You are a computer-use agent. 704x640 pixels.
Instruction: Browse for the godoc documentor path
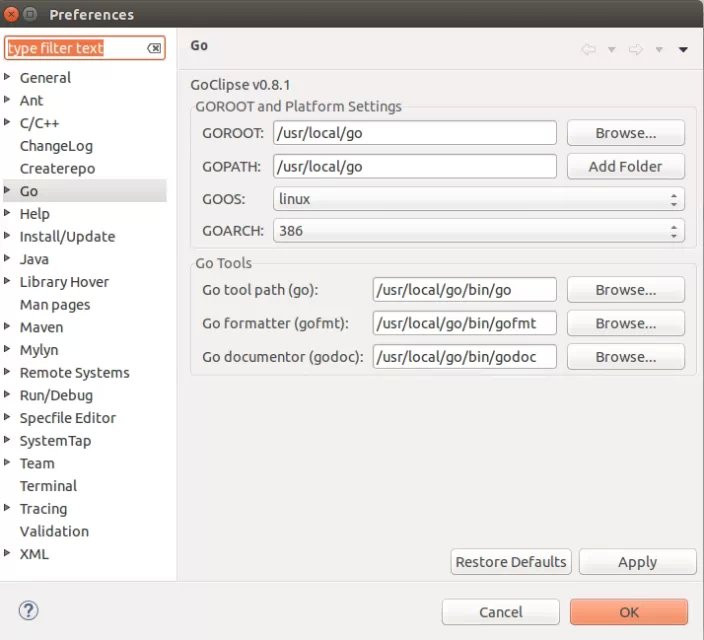[x=625, y=357]
